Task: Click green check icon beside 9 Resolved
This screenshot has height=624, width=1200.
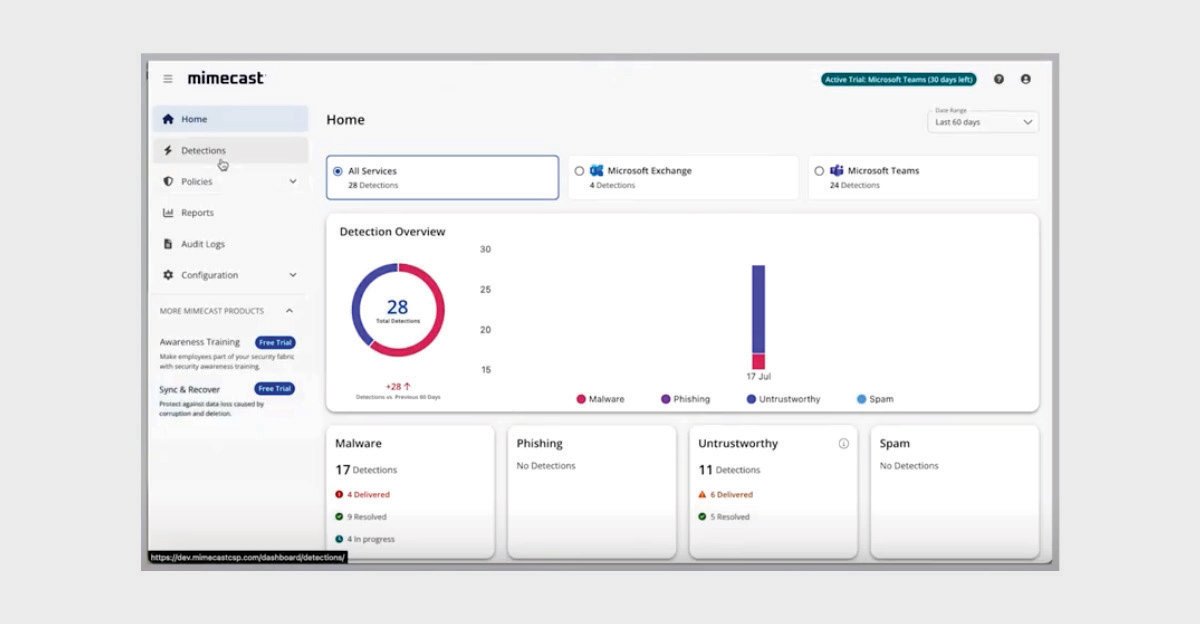Action: tap(339, 517)
